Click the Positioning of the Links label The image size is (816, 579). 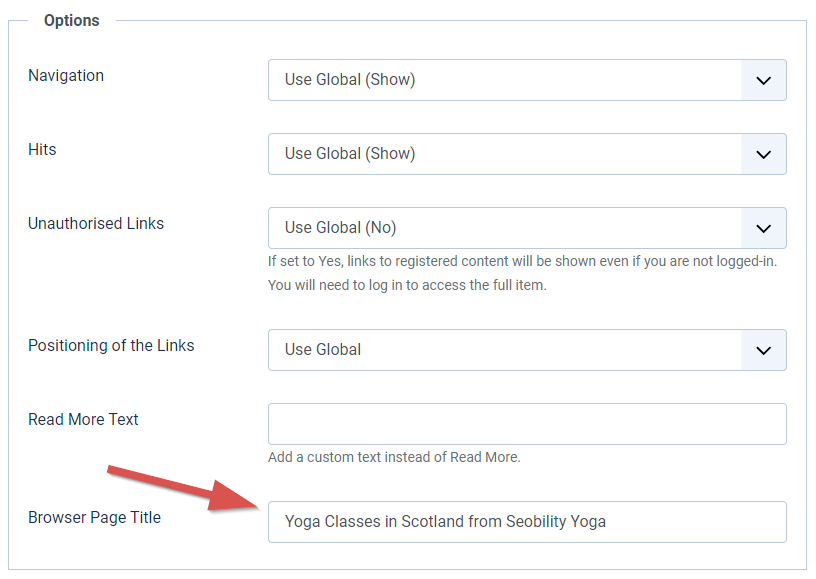click(111, 346)
